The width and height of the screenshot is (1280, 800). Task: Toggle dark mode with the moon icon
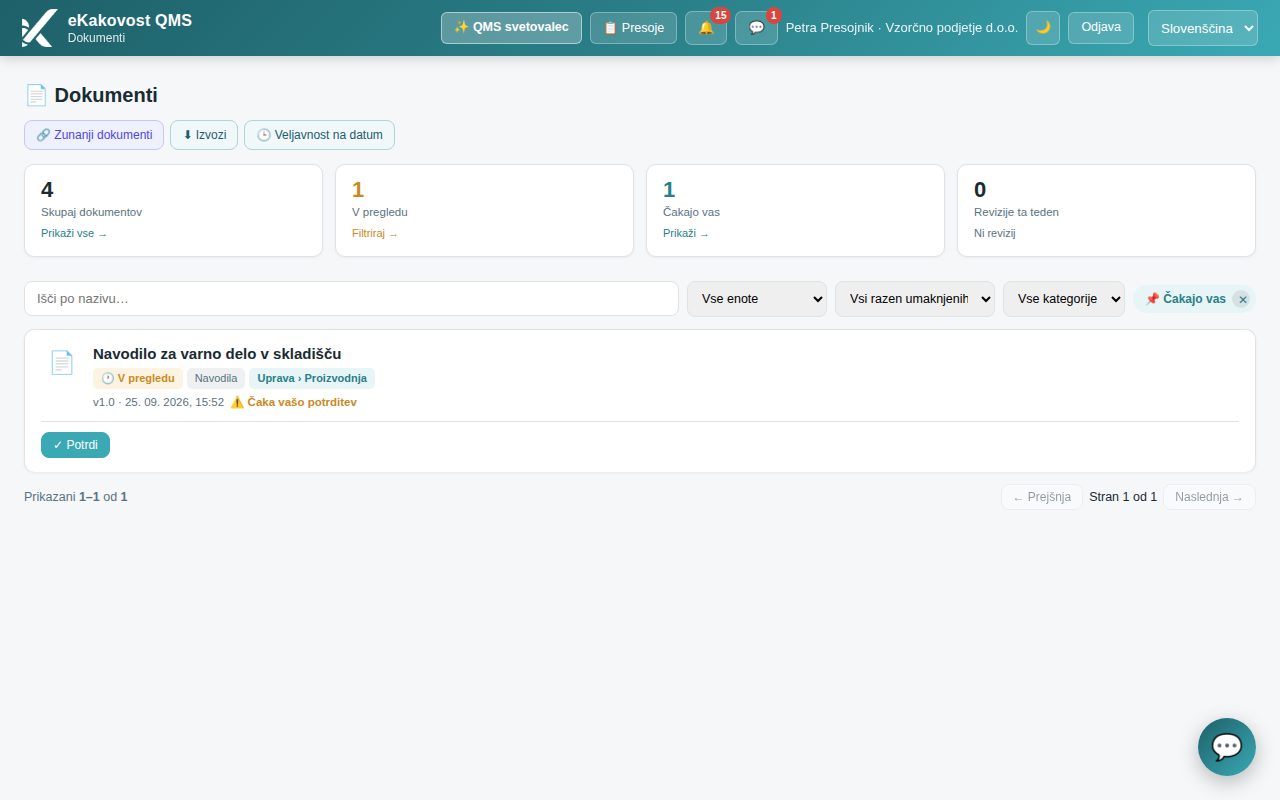1043,28
